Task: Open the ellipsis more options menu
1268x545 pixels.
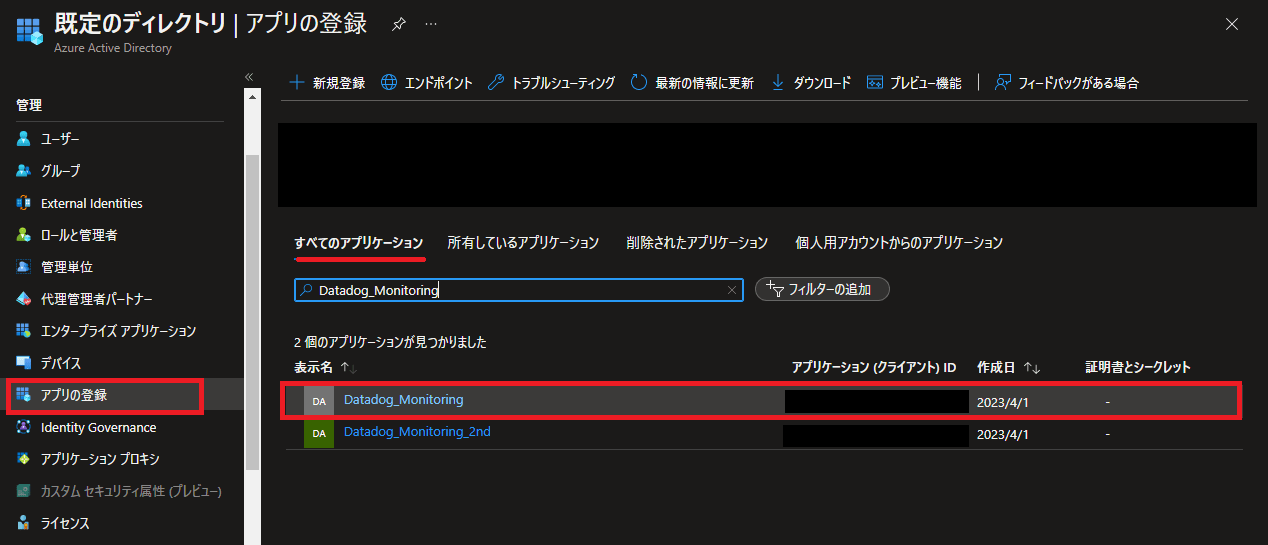Action: 431,24
